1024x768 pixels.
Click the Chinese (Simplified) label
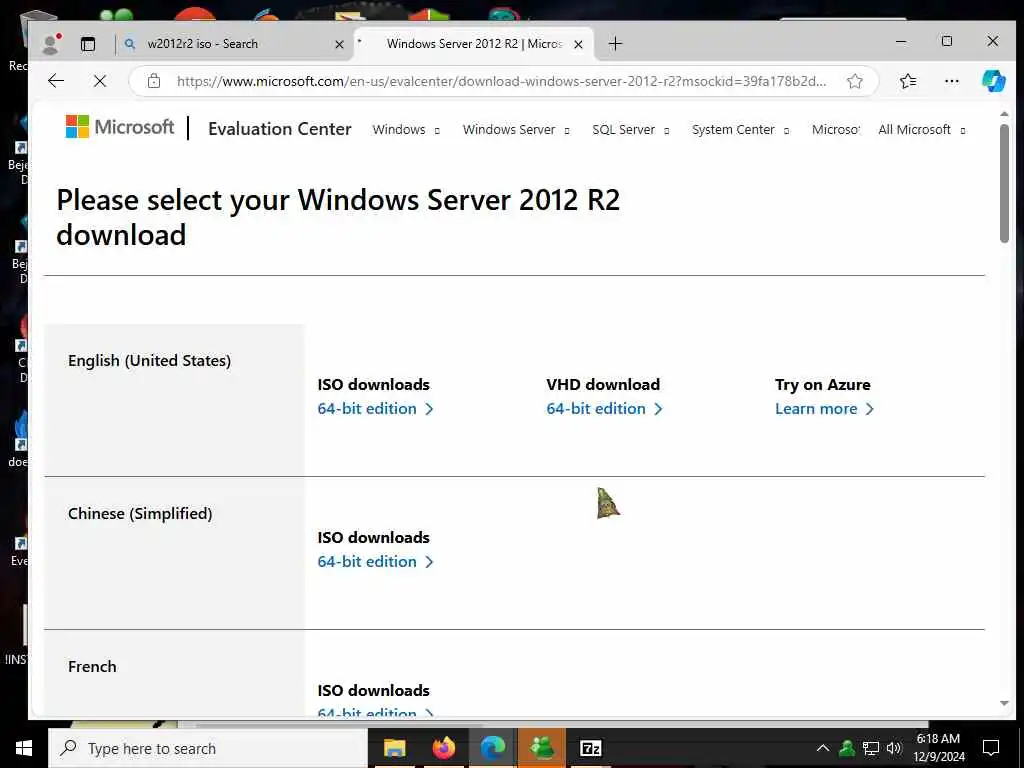click(140, 513)
